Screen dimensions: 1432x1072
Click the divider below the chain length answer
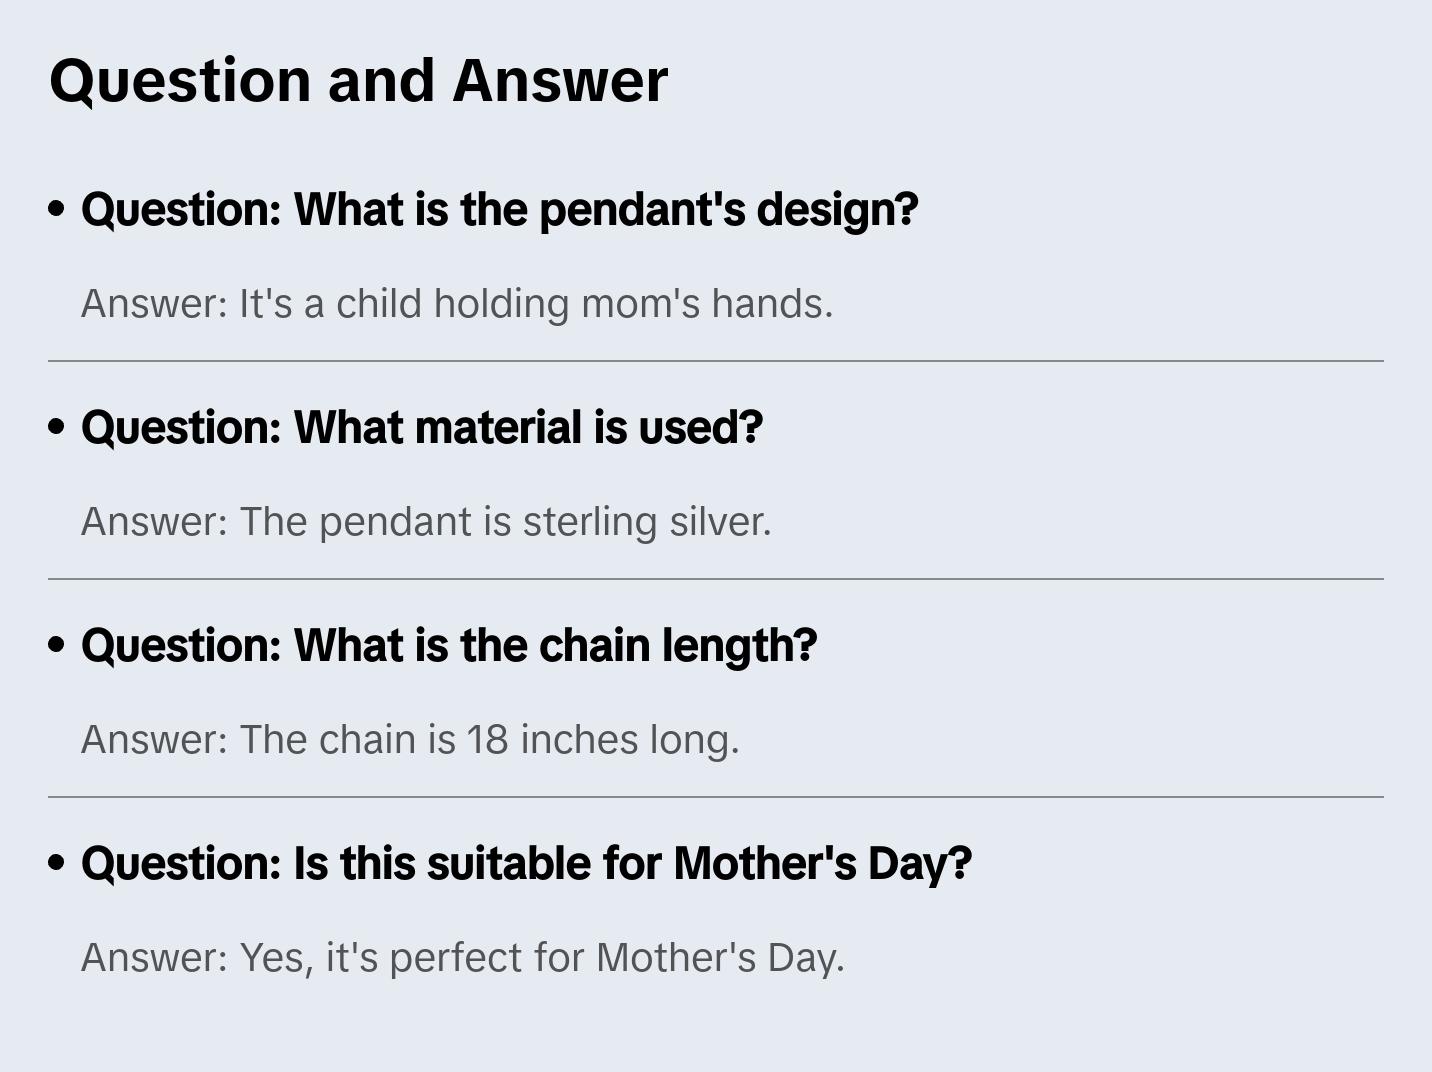point(716,797)
